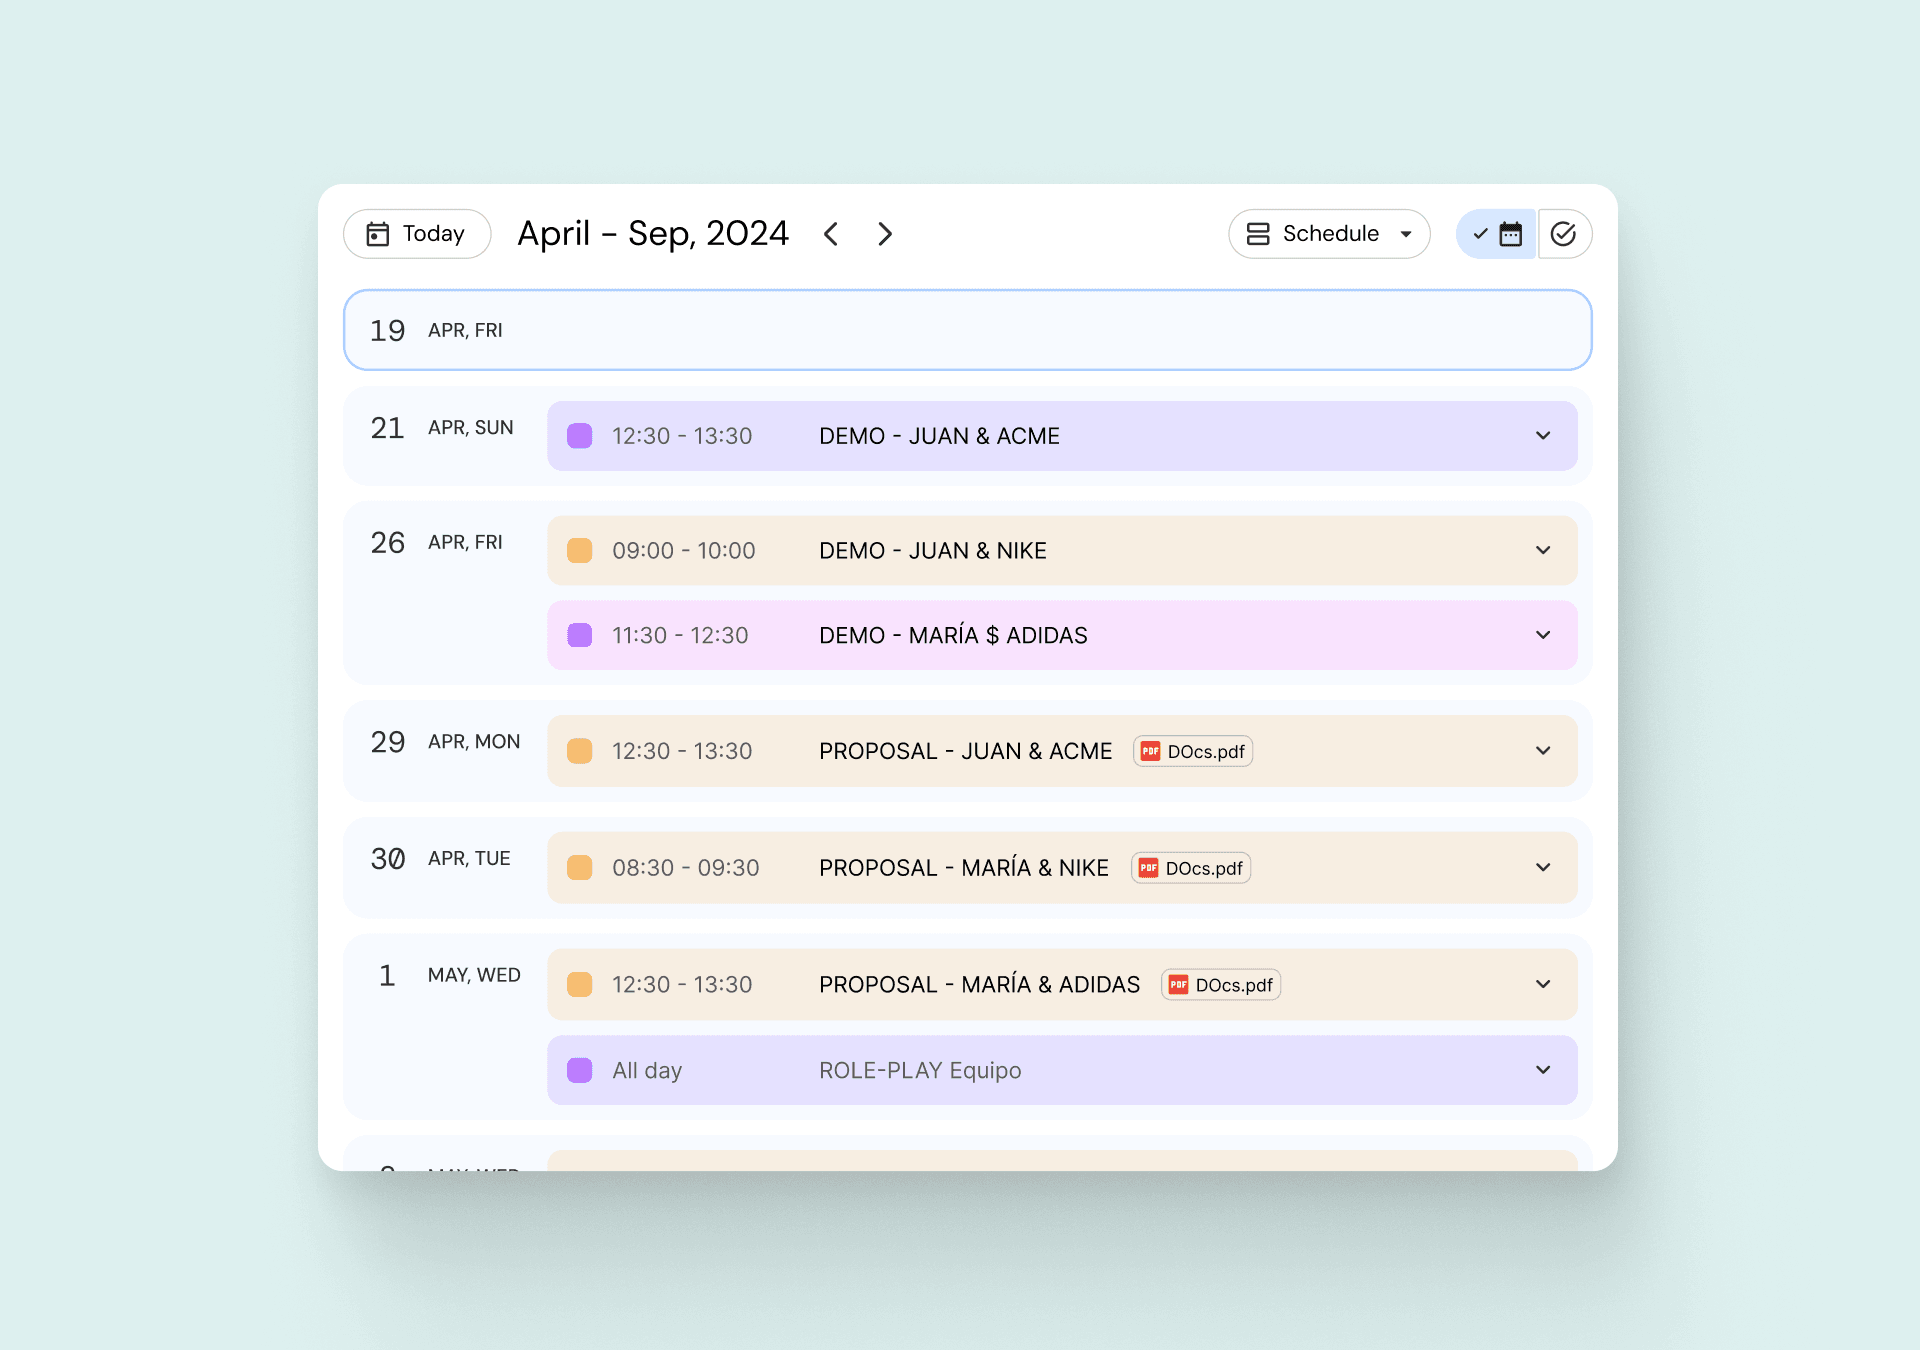Open the Schedule view dropdown
Viewport: 1920px width, 1350px height.
[1406, 234]
